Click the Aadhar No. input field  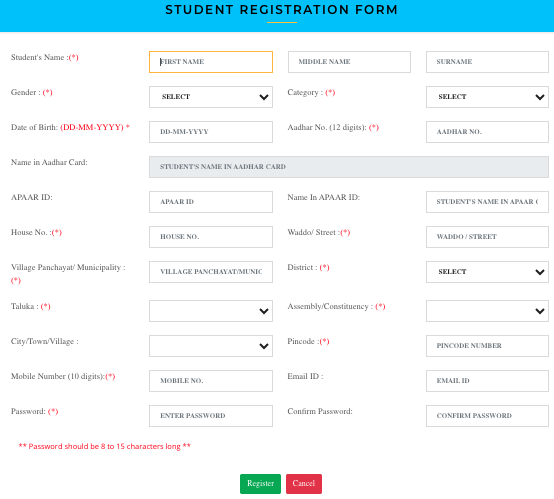click(x=487, y=132)
